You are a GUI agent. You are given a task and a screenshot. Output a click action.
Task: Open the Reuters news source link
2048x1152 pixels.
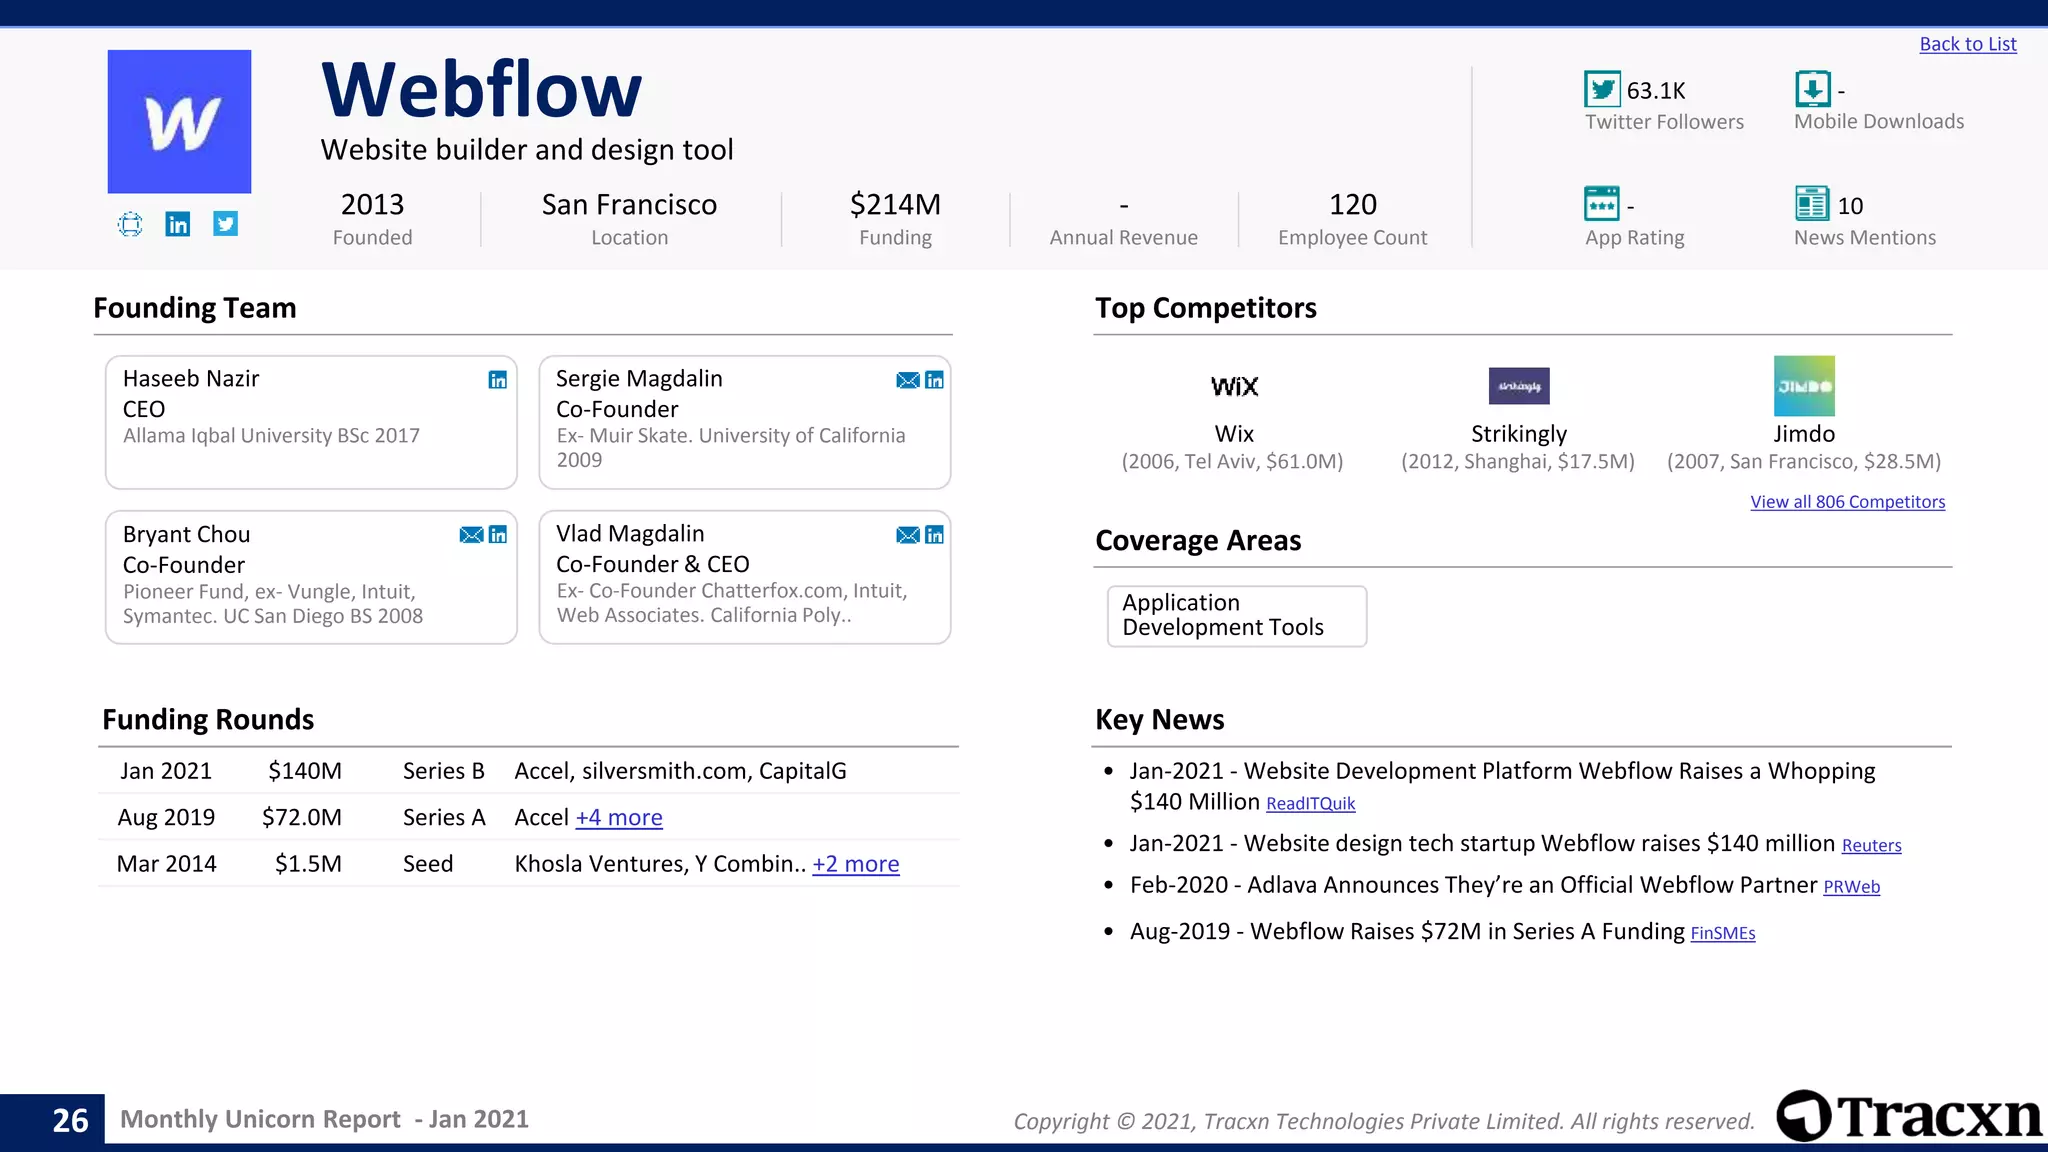click(1871, 846)
